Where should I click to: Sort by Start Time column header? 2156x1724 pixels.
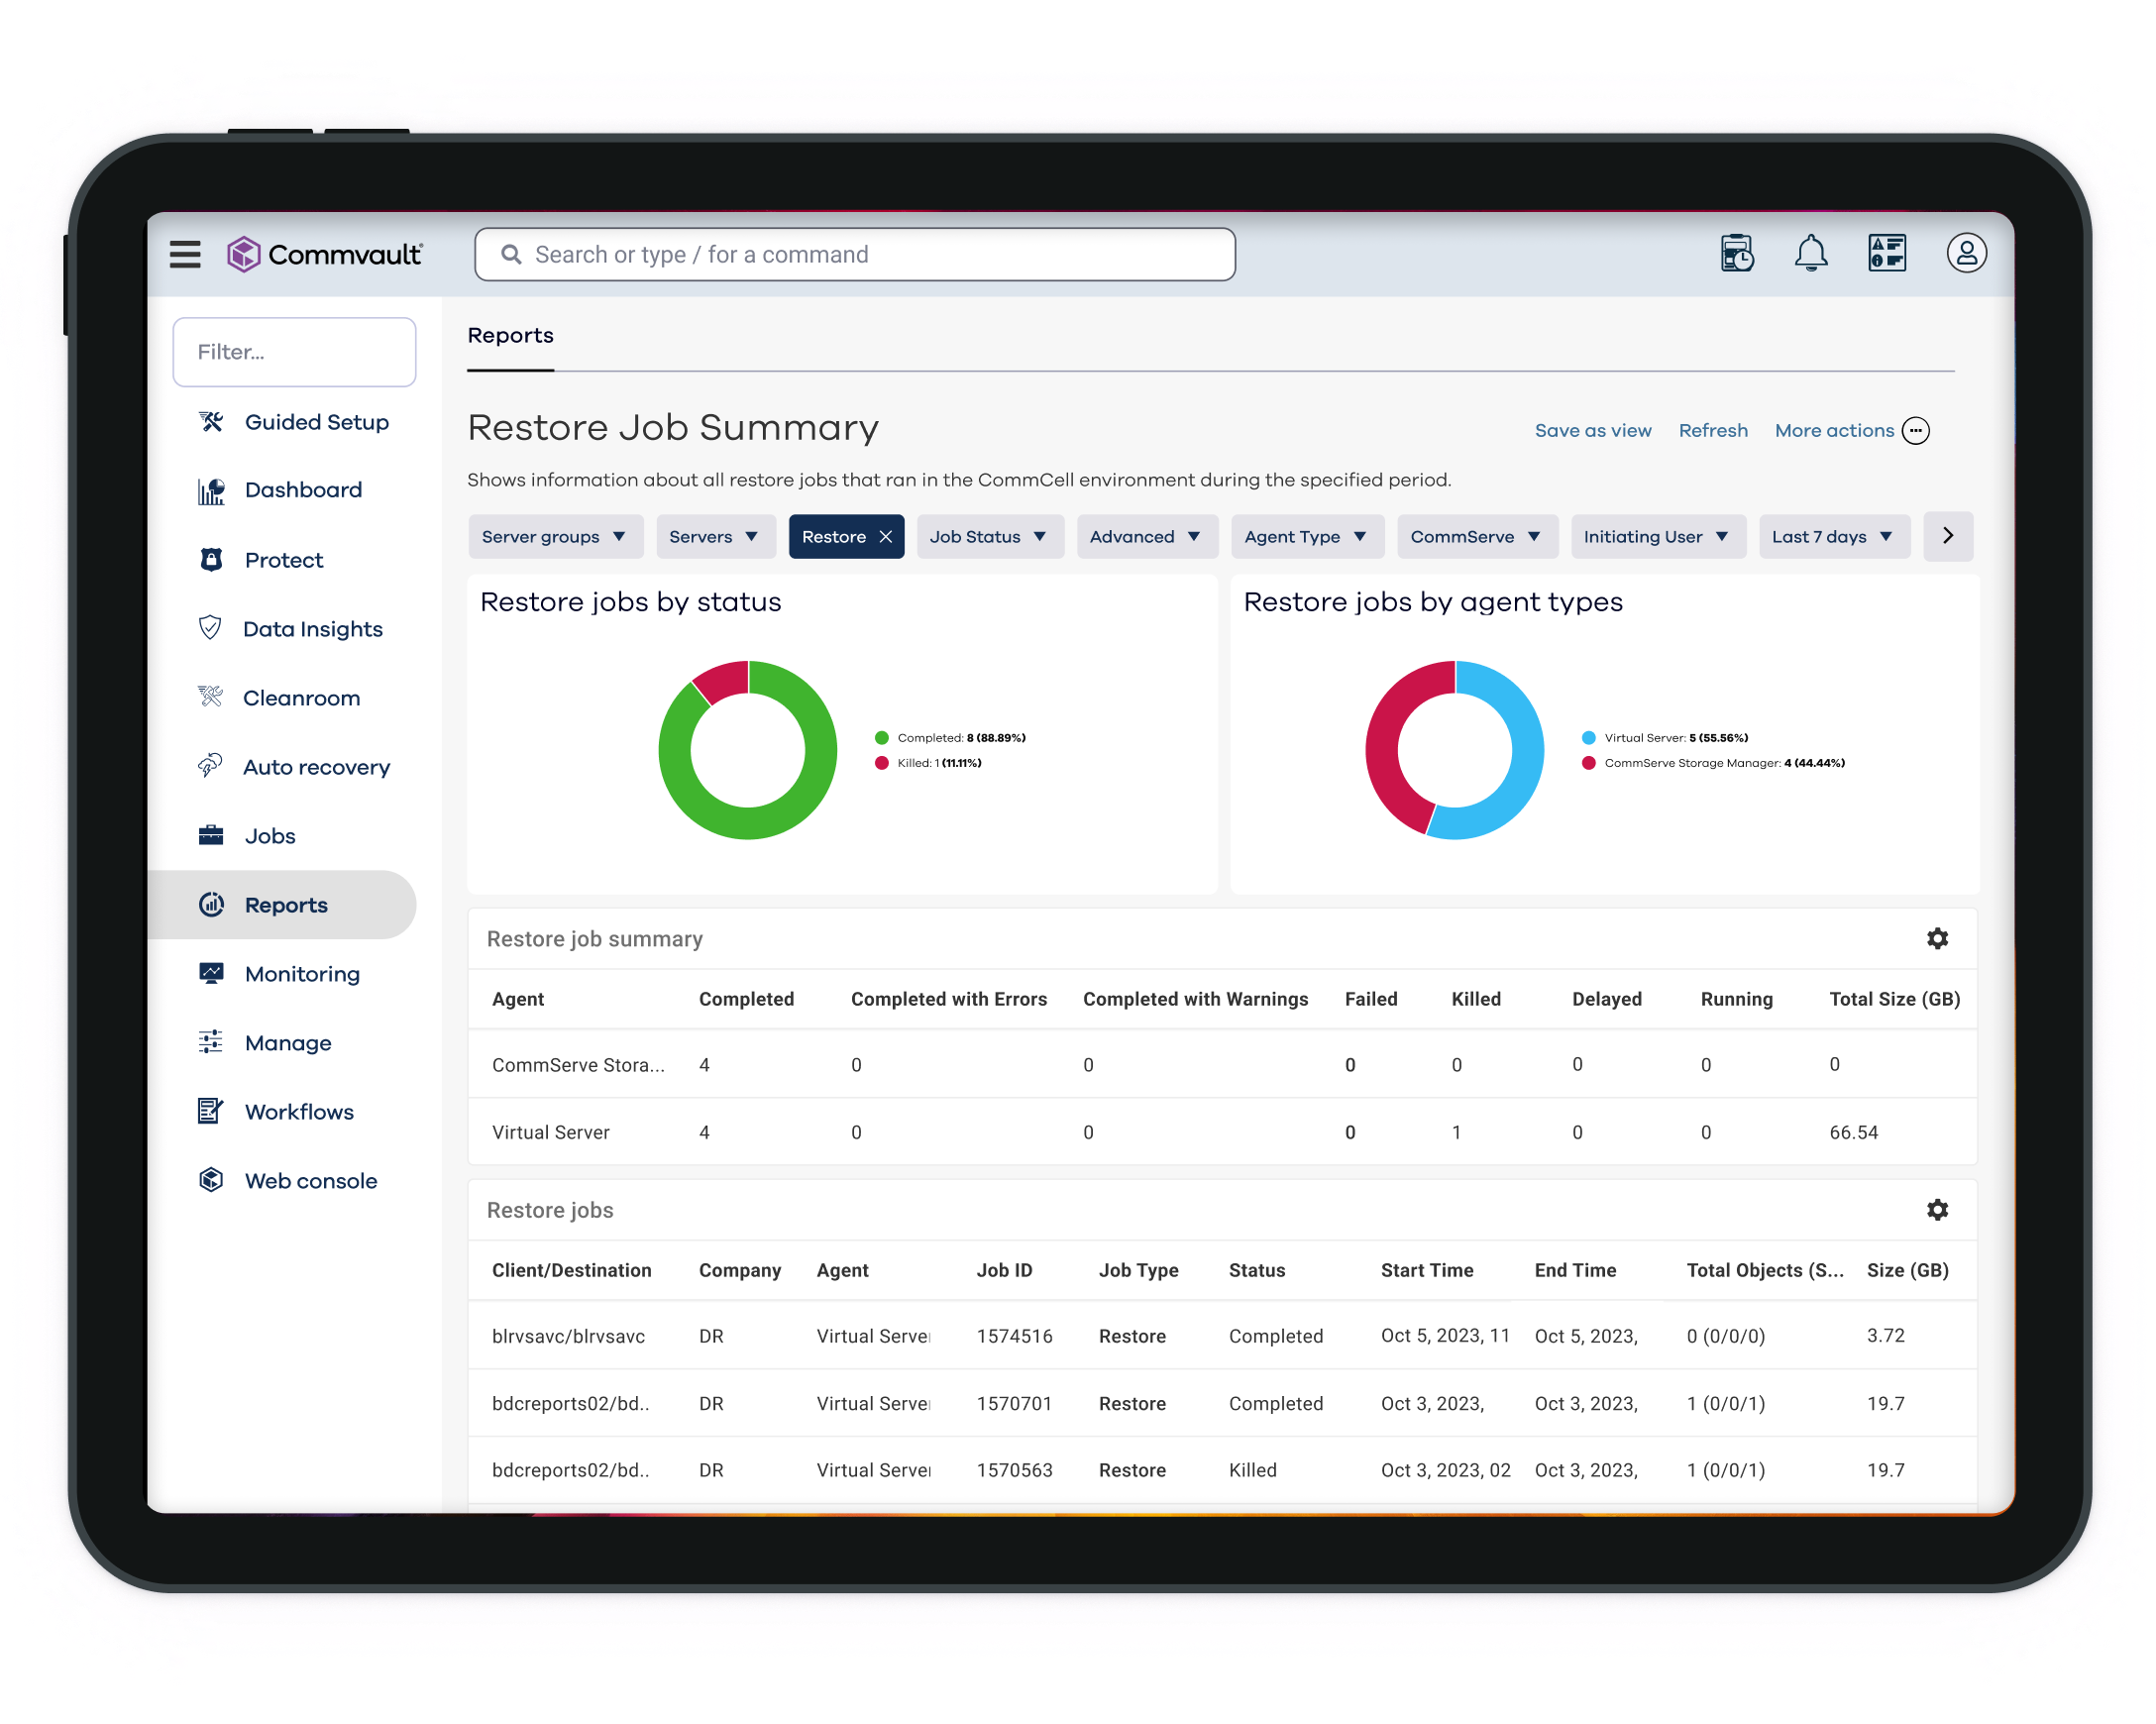(x=1427, y=1270)
